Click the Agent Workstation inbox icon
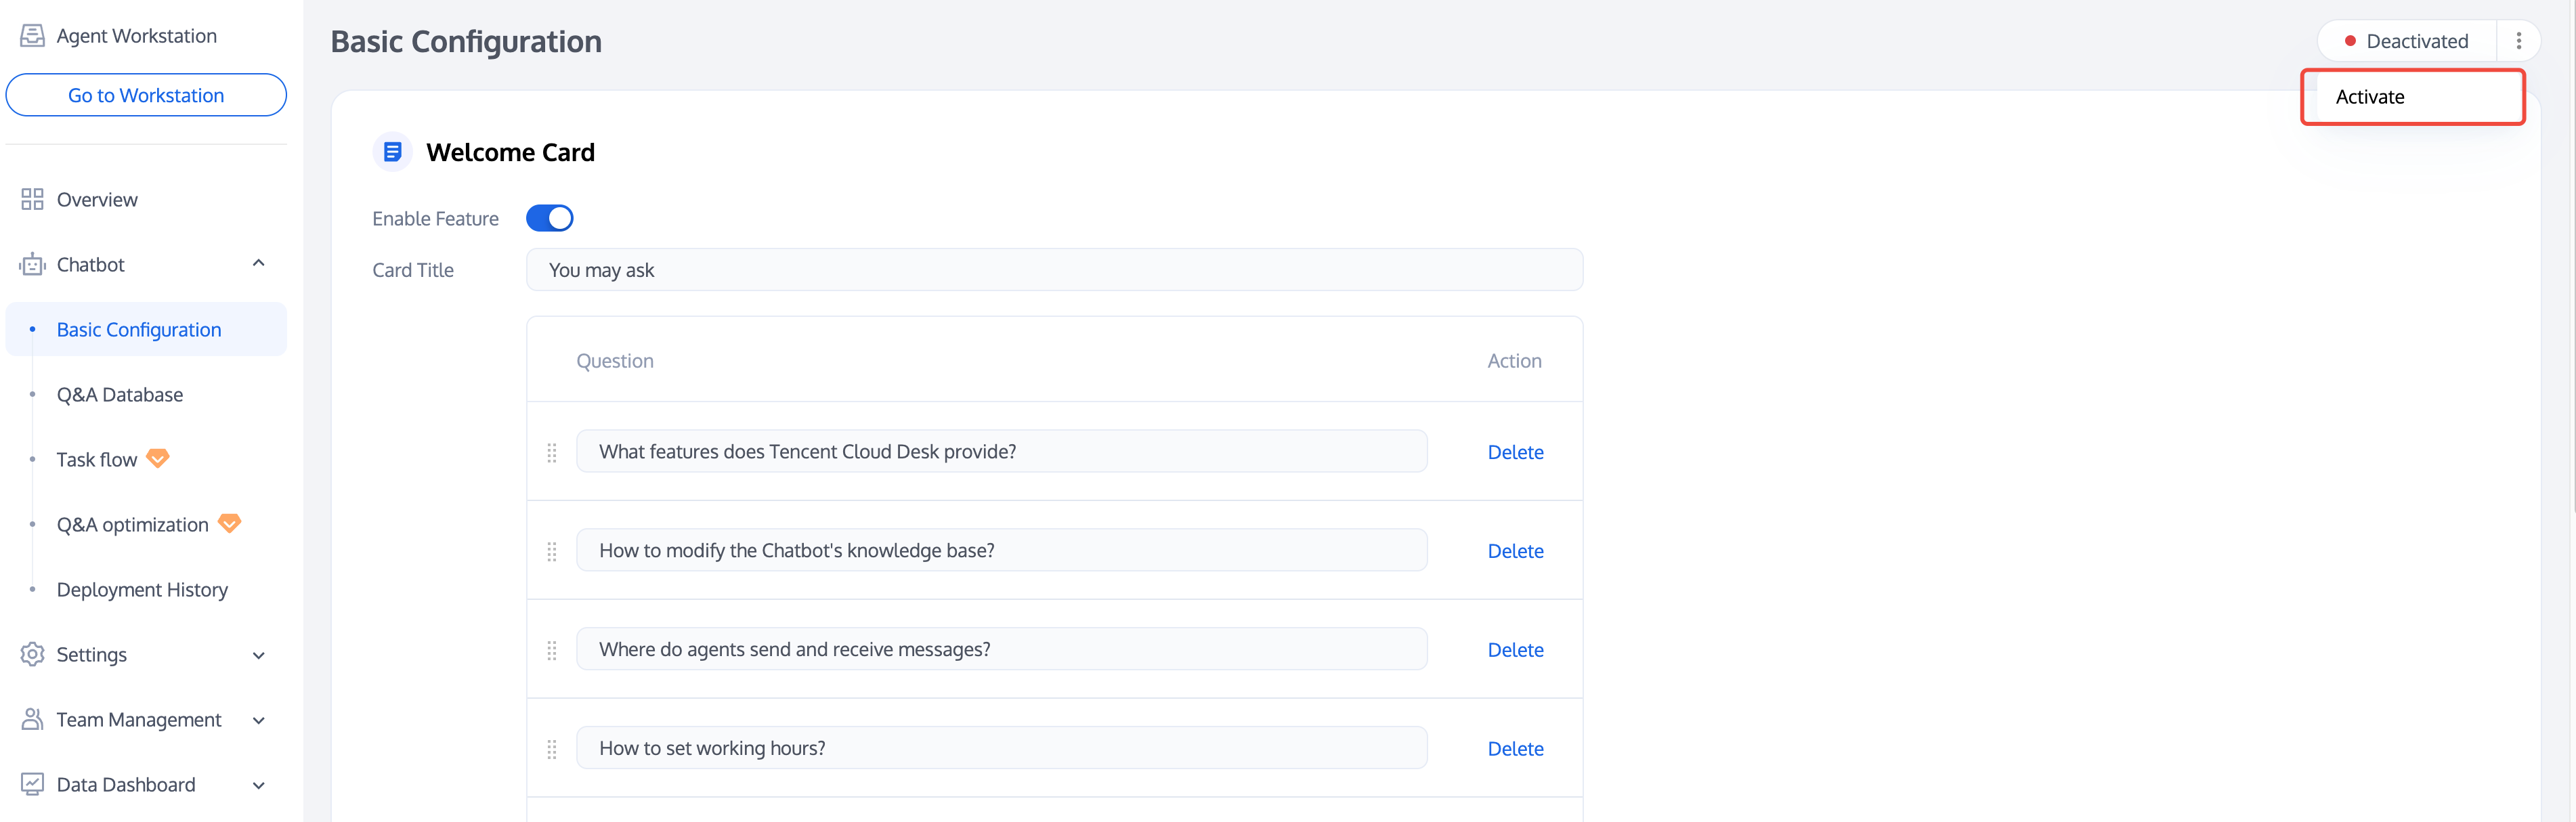This screenshot has width=2576, height=822. click(32, 36)
